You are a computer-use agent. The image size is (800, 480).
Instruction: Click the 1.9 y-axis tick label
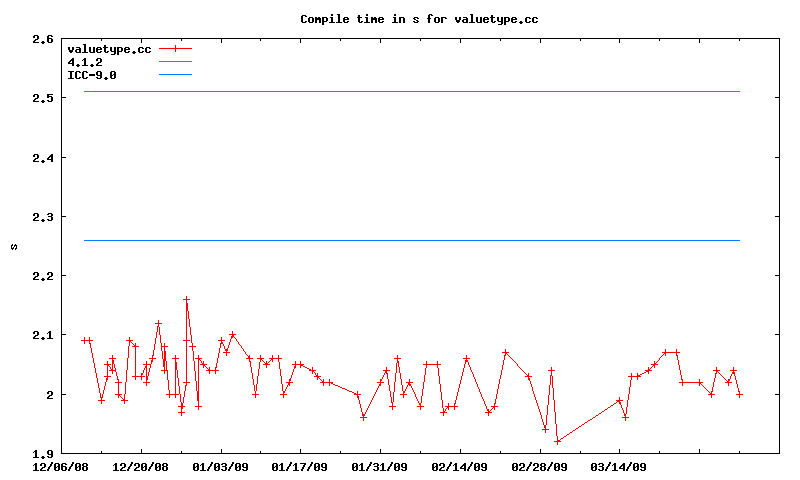click(41, 454)
